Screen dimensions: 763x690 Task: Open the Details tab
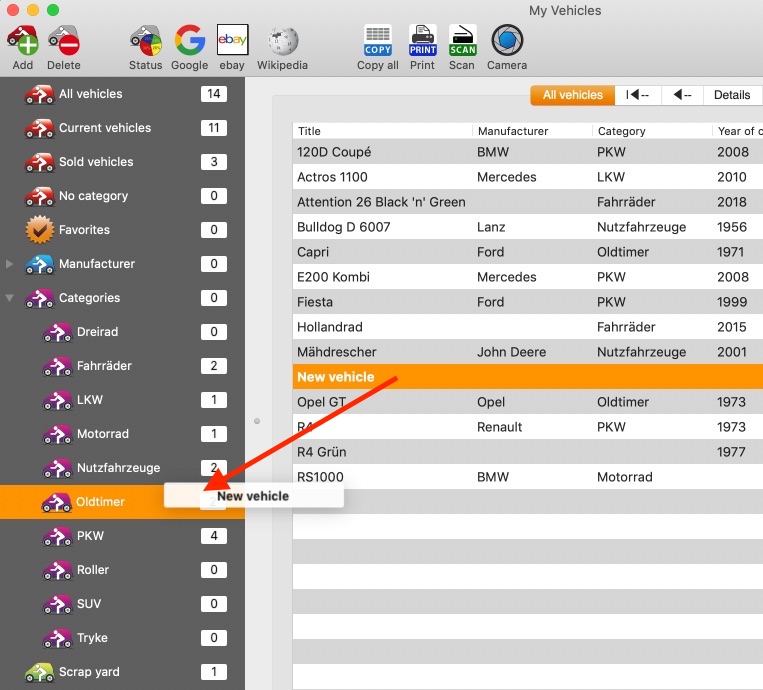pyautogui.click(x=732, y=95)
